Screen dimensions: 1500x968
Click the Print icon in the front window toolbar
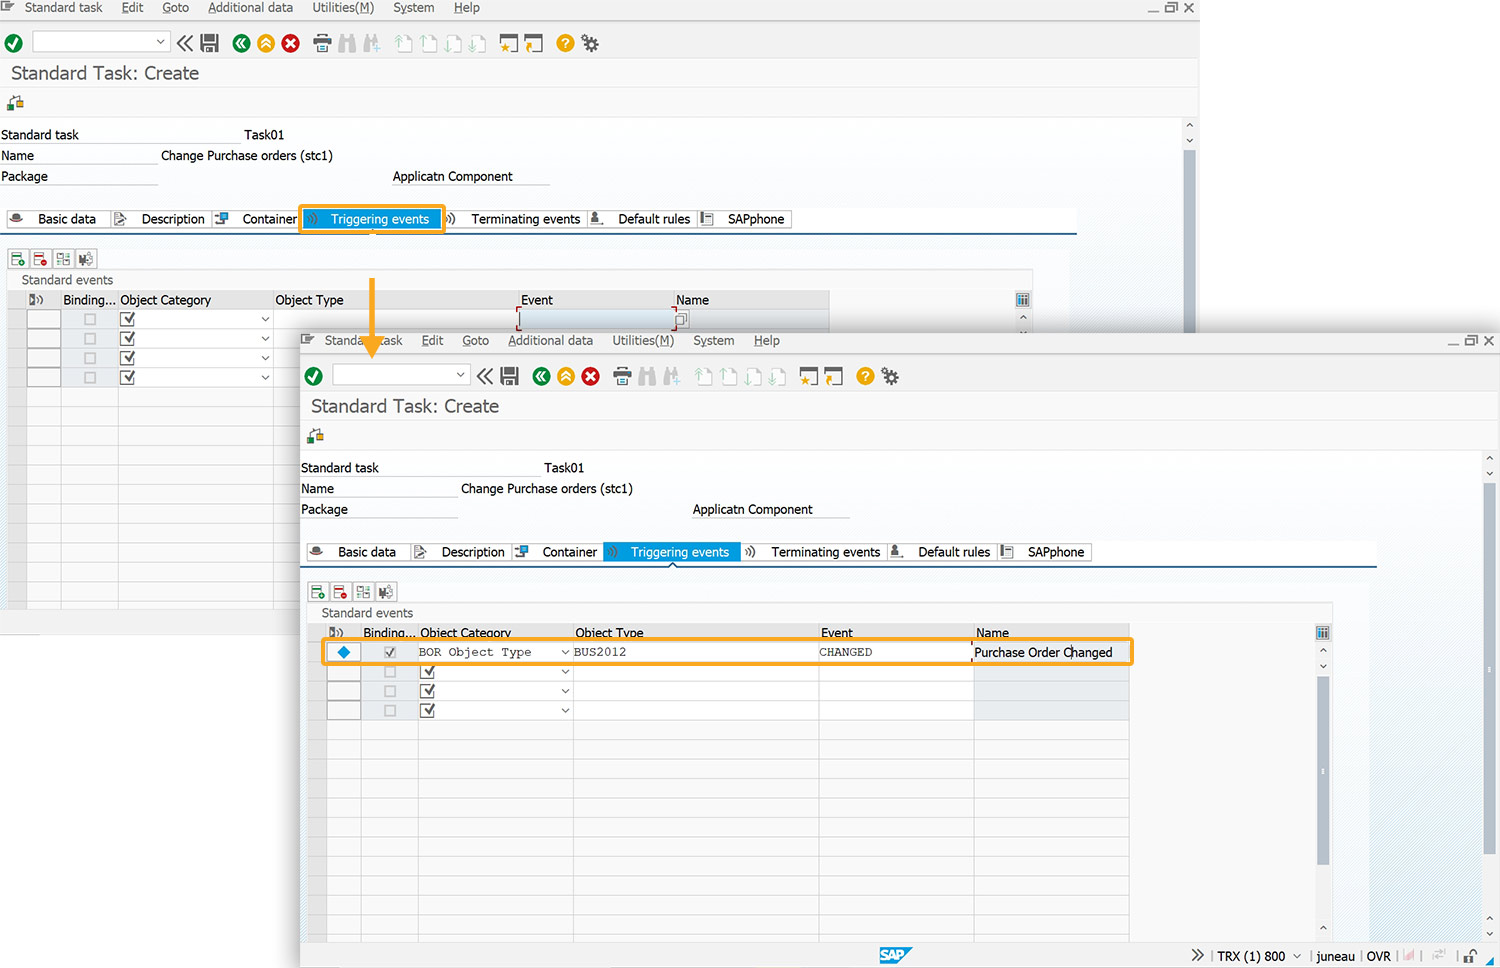[622, 376]
